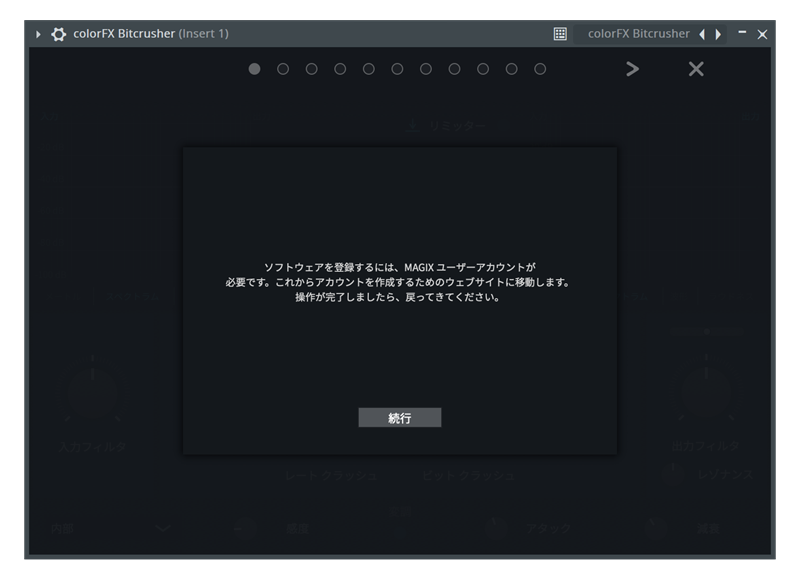Select the seventh page indicator dot
800x588 pixels.
[x=426, y=69]
